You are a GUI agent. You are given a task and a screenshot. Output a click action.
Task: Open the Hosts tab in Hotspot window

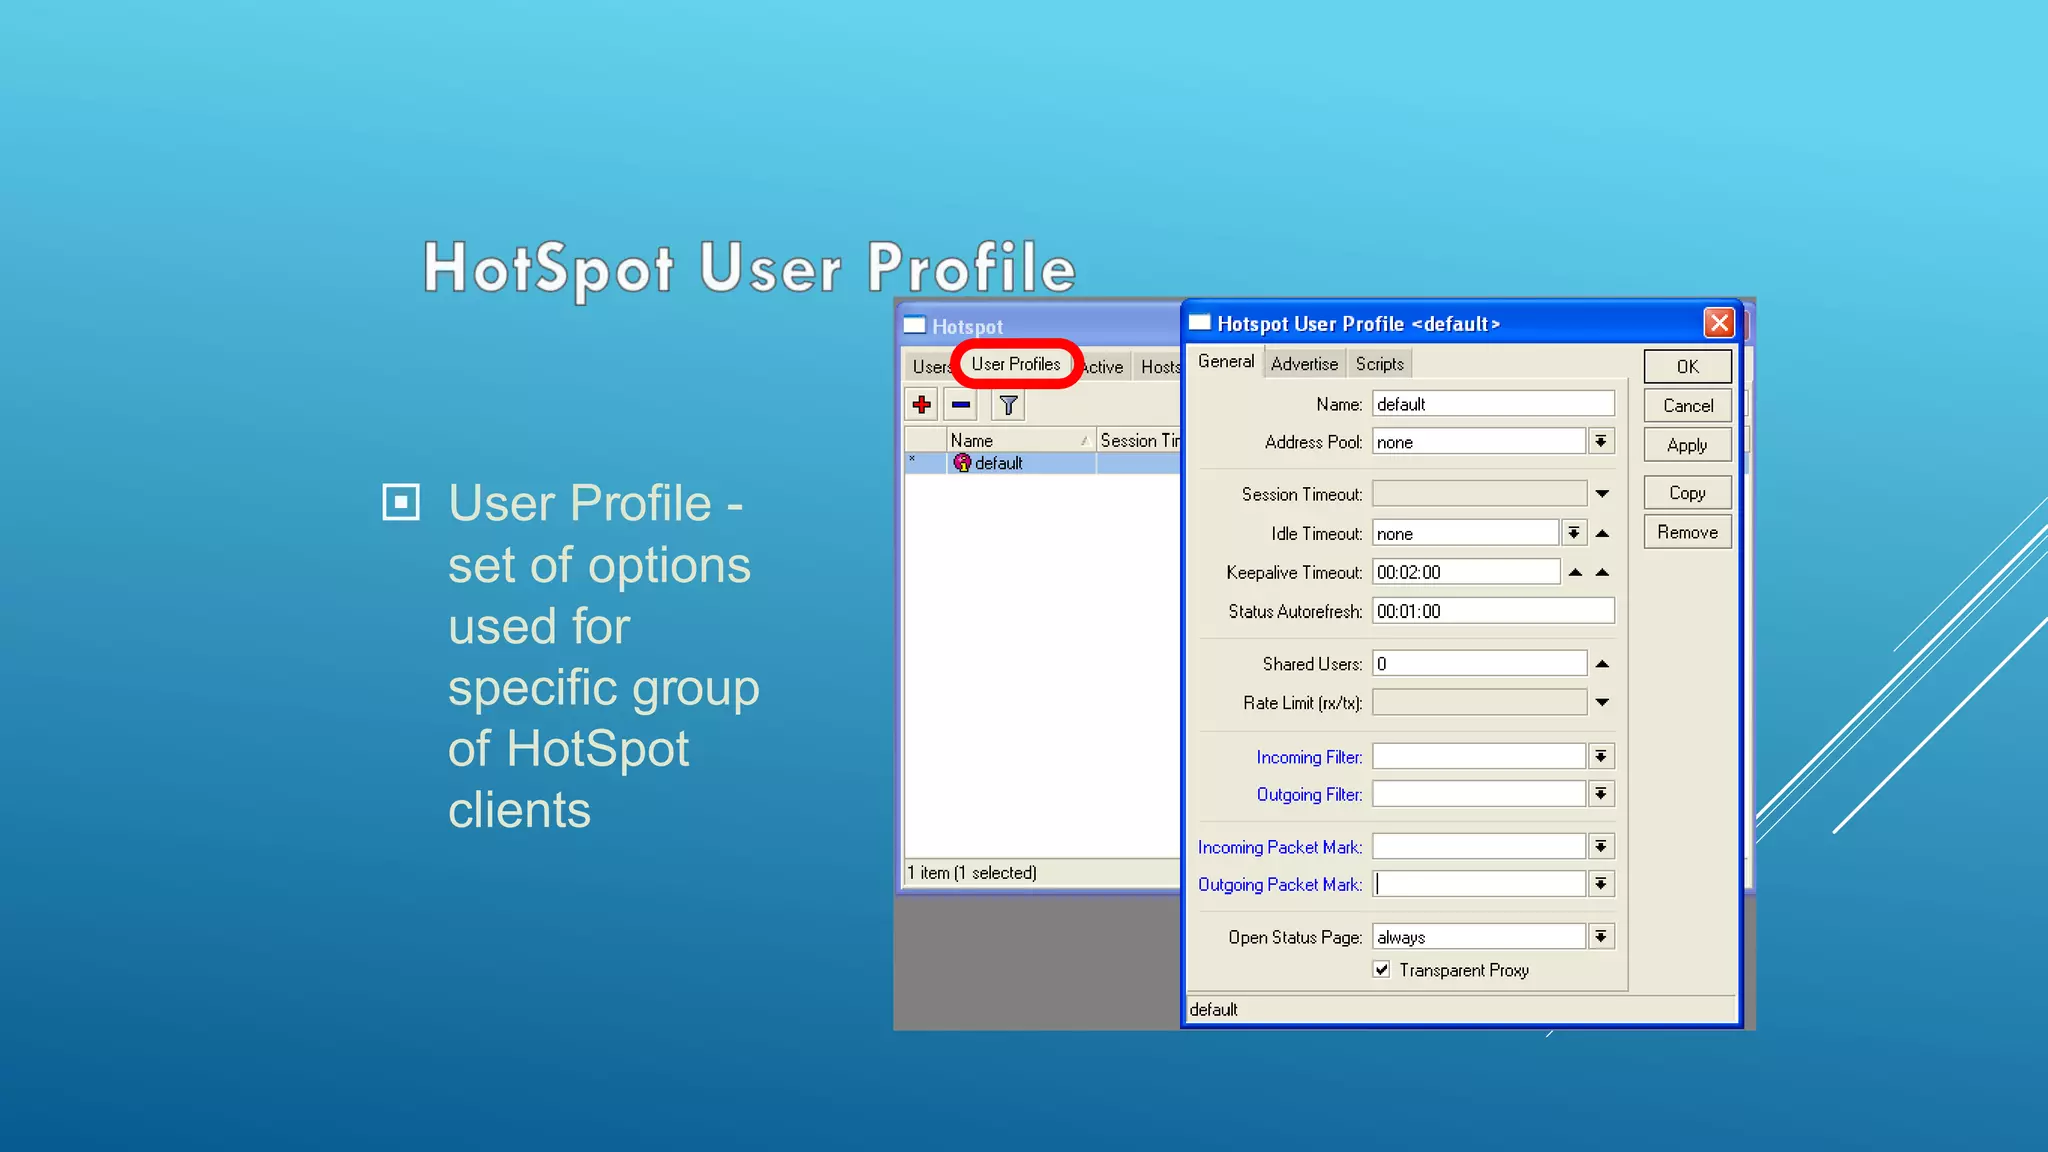click(1160, 367)
